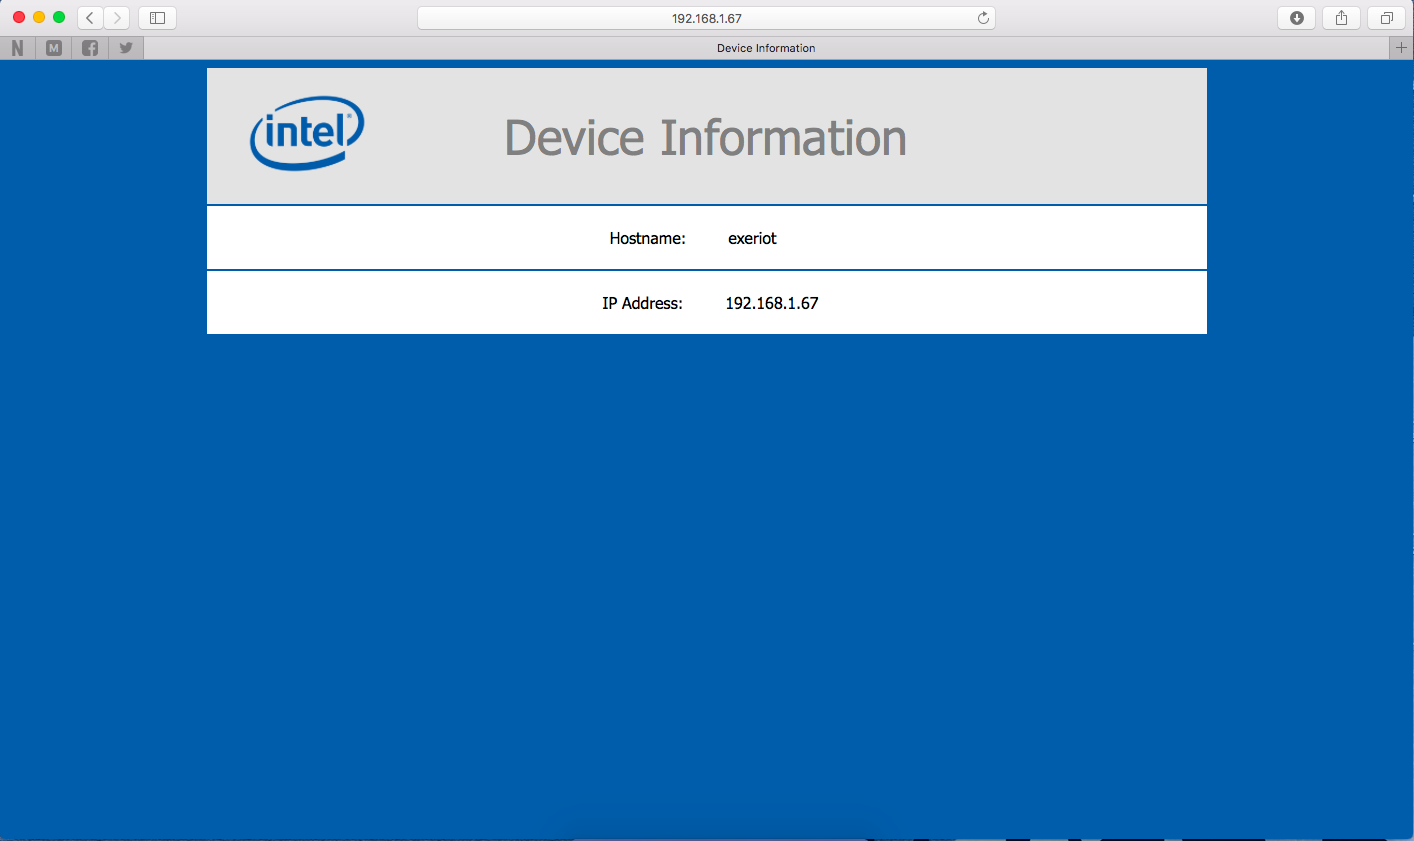Click the Device Information heading
The width and height of the screenshot is (1414, 841).
705,138
